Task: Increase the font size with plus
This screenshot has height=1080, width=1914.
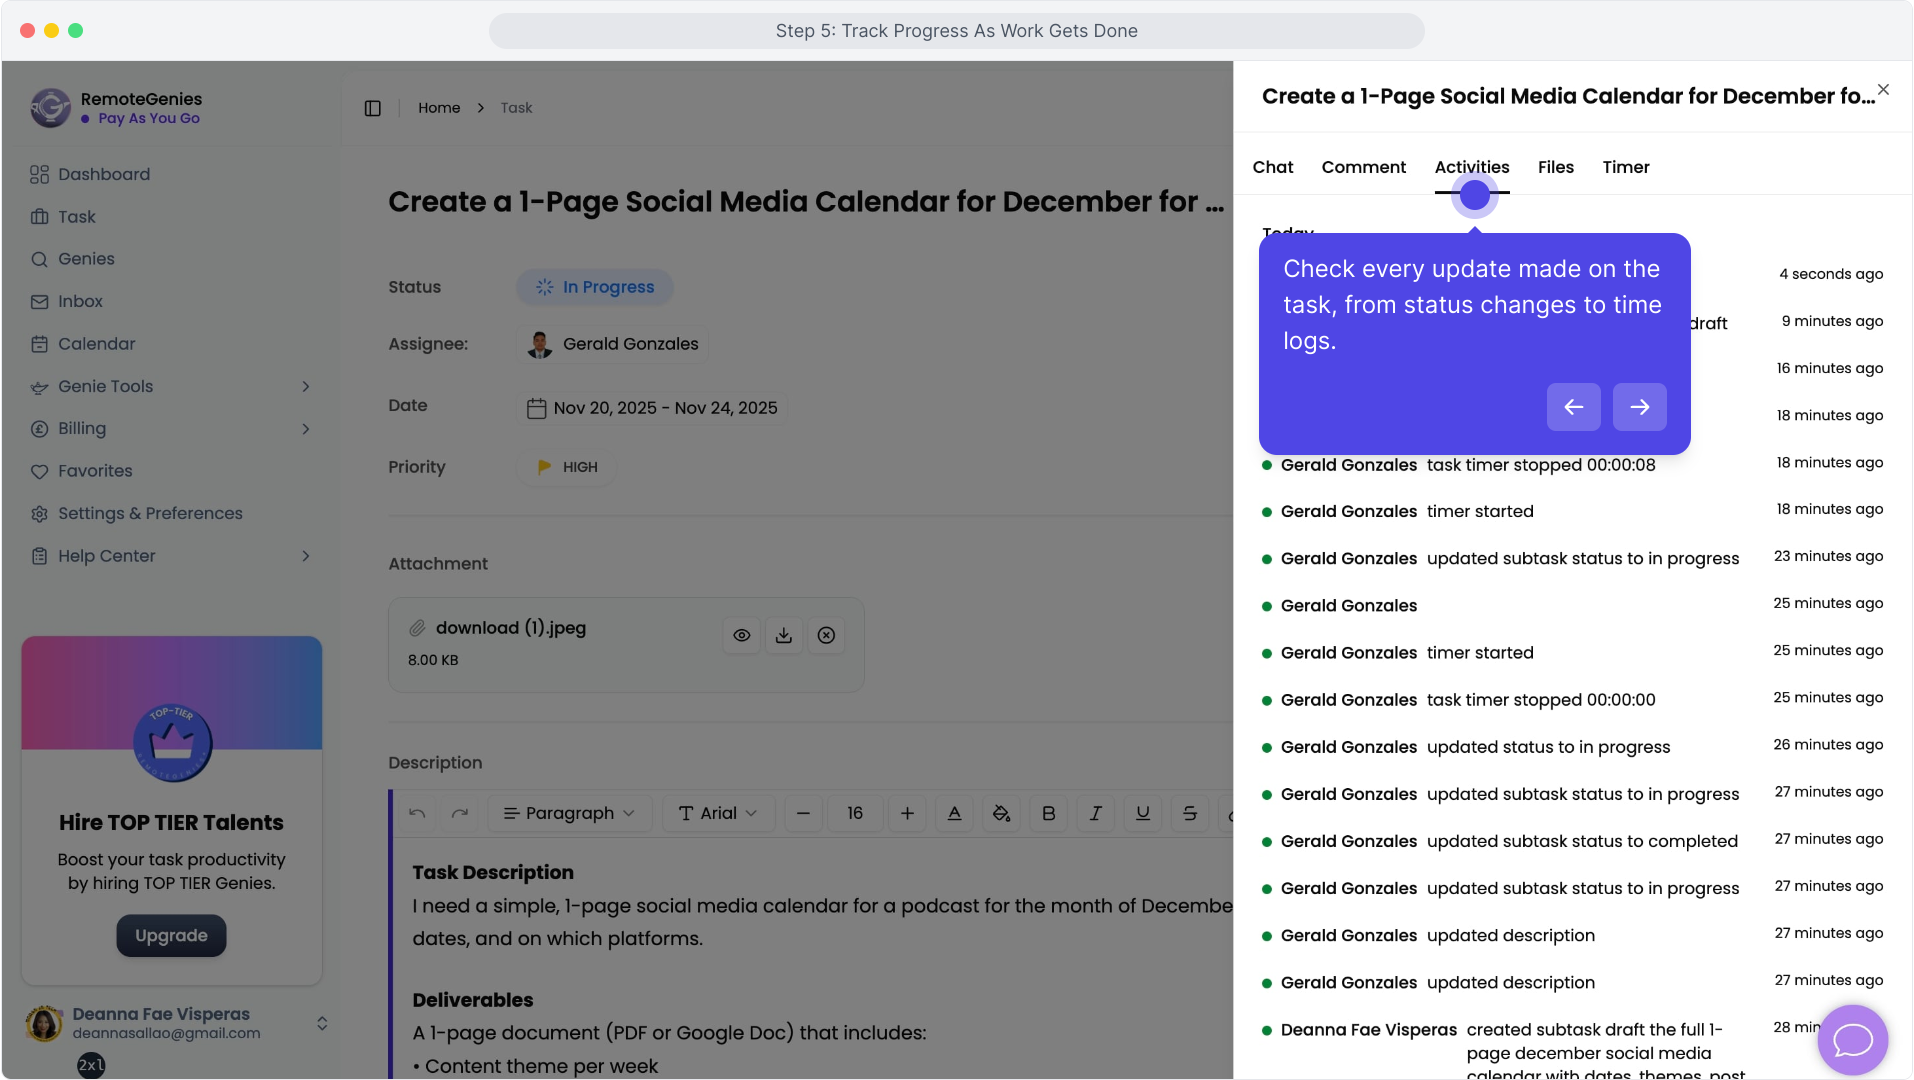Action: [907, 813]
